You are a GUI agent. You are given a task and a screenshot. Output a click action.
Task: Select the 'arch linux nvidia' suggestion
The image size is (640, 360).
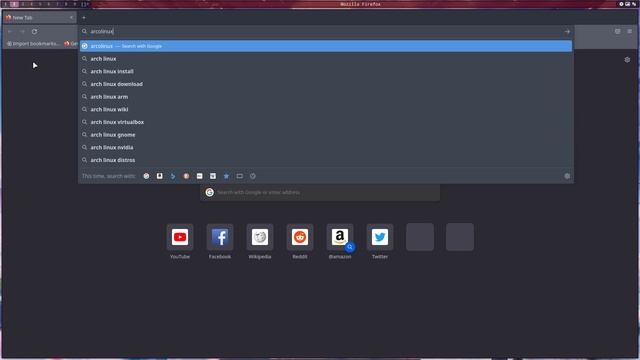(326, 147)
